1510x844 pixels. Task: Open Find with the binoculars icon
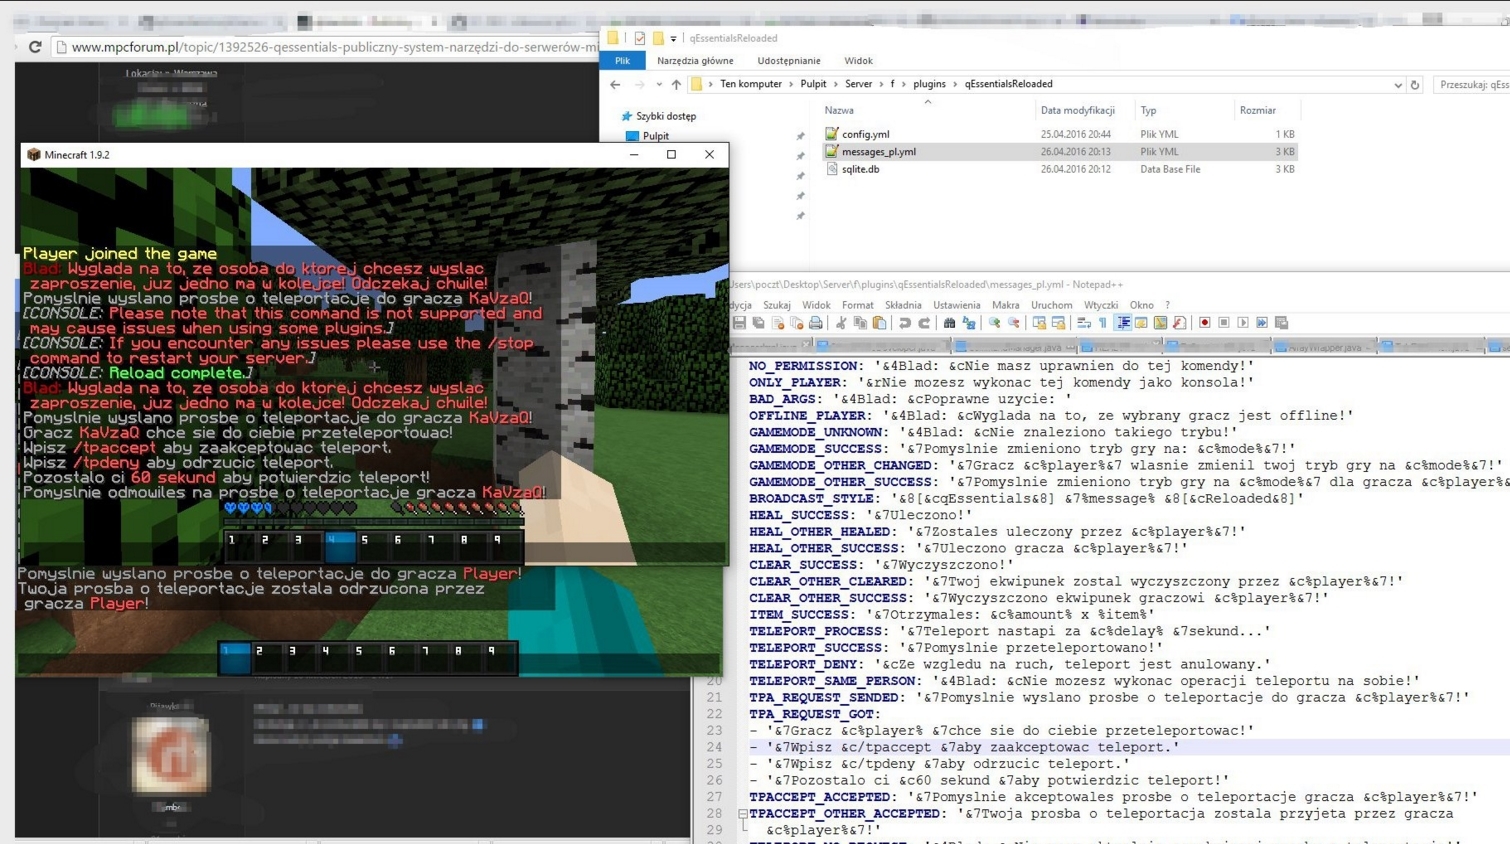[x=950, y=323]
